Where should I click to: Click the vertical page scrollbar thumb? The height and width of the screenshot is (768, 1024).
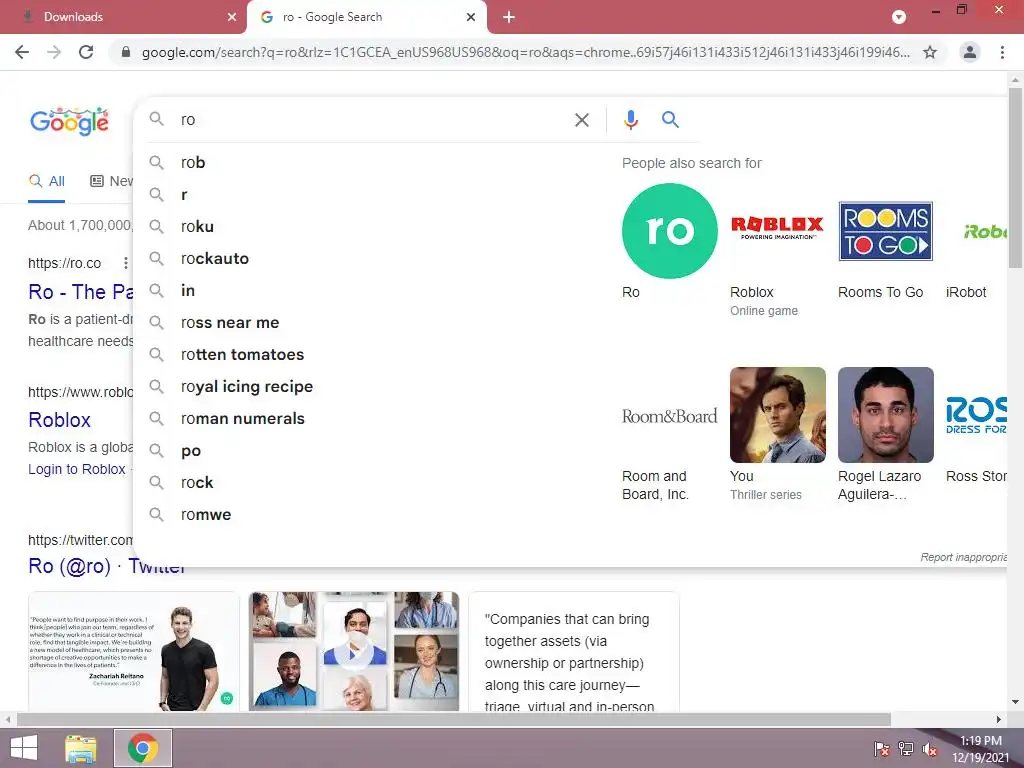(x=1015, y=178)
